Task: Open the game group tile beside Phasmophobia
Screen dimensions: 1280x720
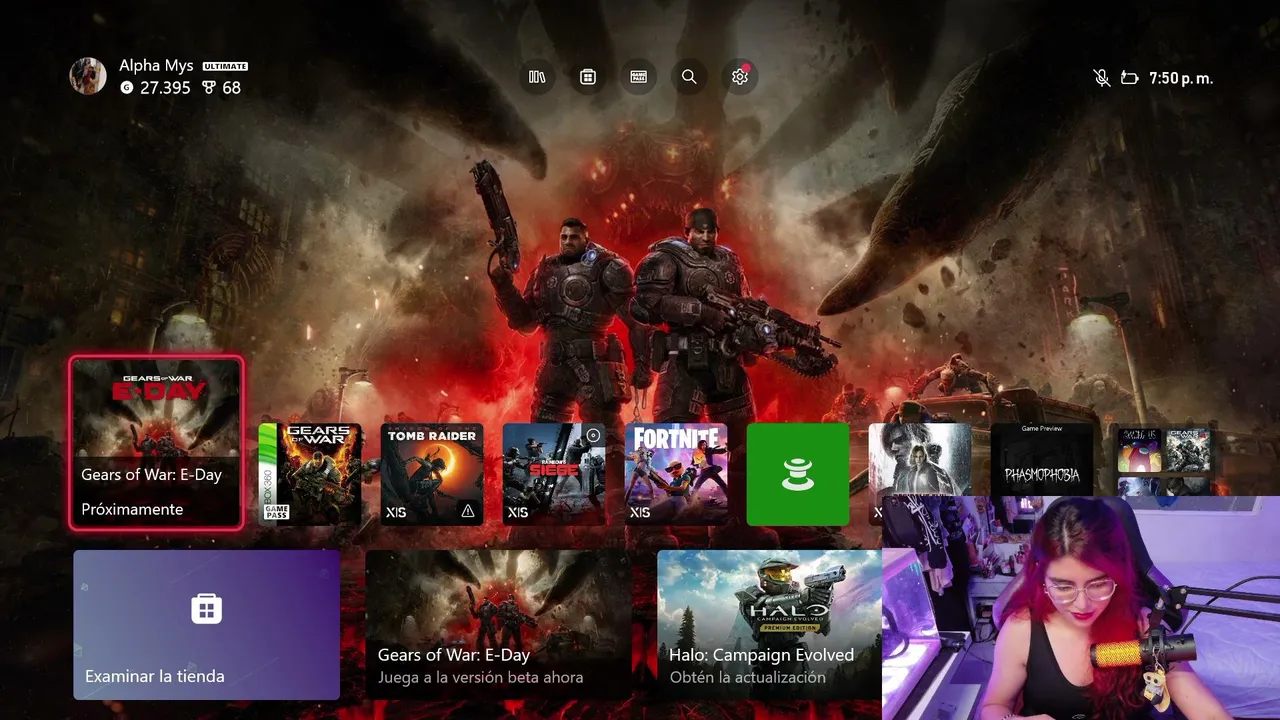Action: coord(1164,459)
